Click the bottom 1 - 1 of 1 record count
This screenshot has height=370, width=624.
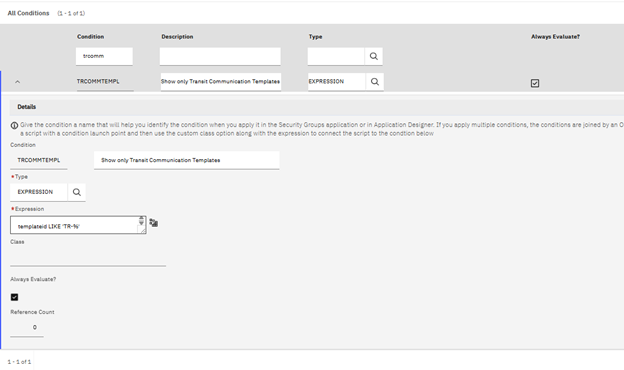pos(19,362)
